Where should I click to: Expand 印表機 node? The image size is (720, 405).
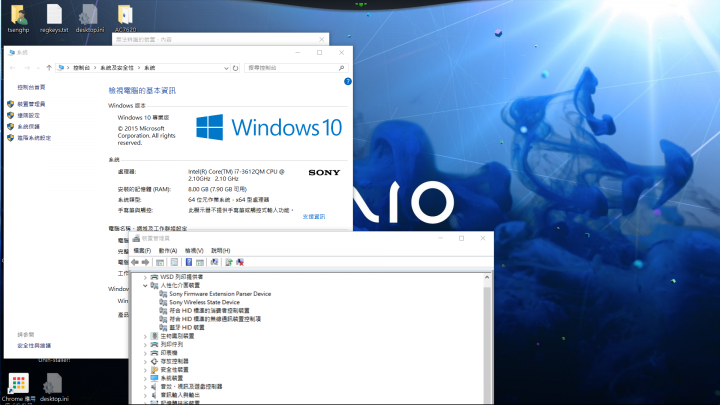pos(145,353)
